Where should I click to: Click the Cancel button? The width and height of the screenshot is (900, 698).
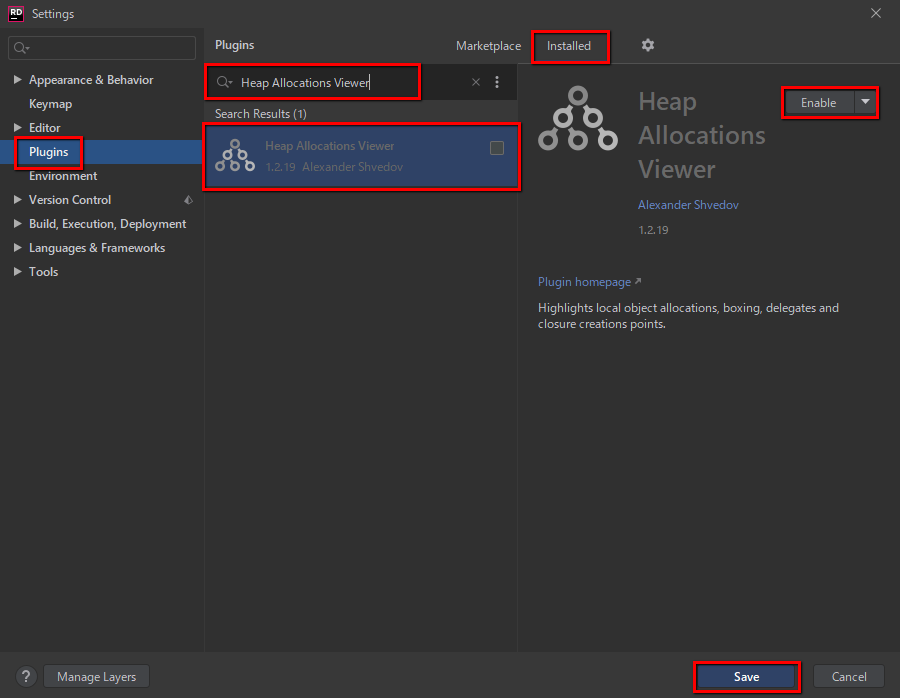point(849,677)
